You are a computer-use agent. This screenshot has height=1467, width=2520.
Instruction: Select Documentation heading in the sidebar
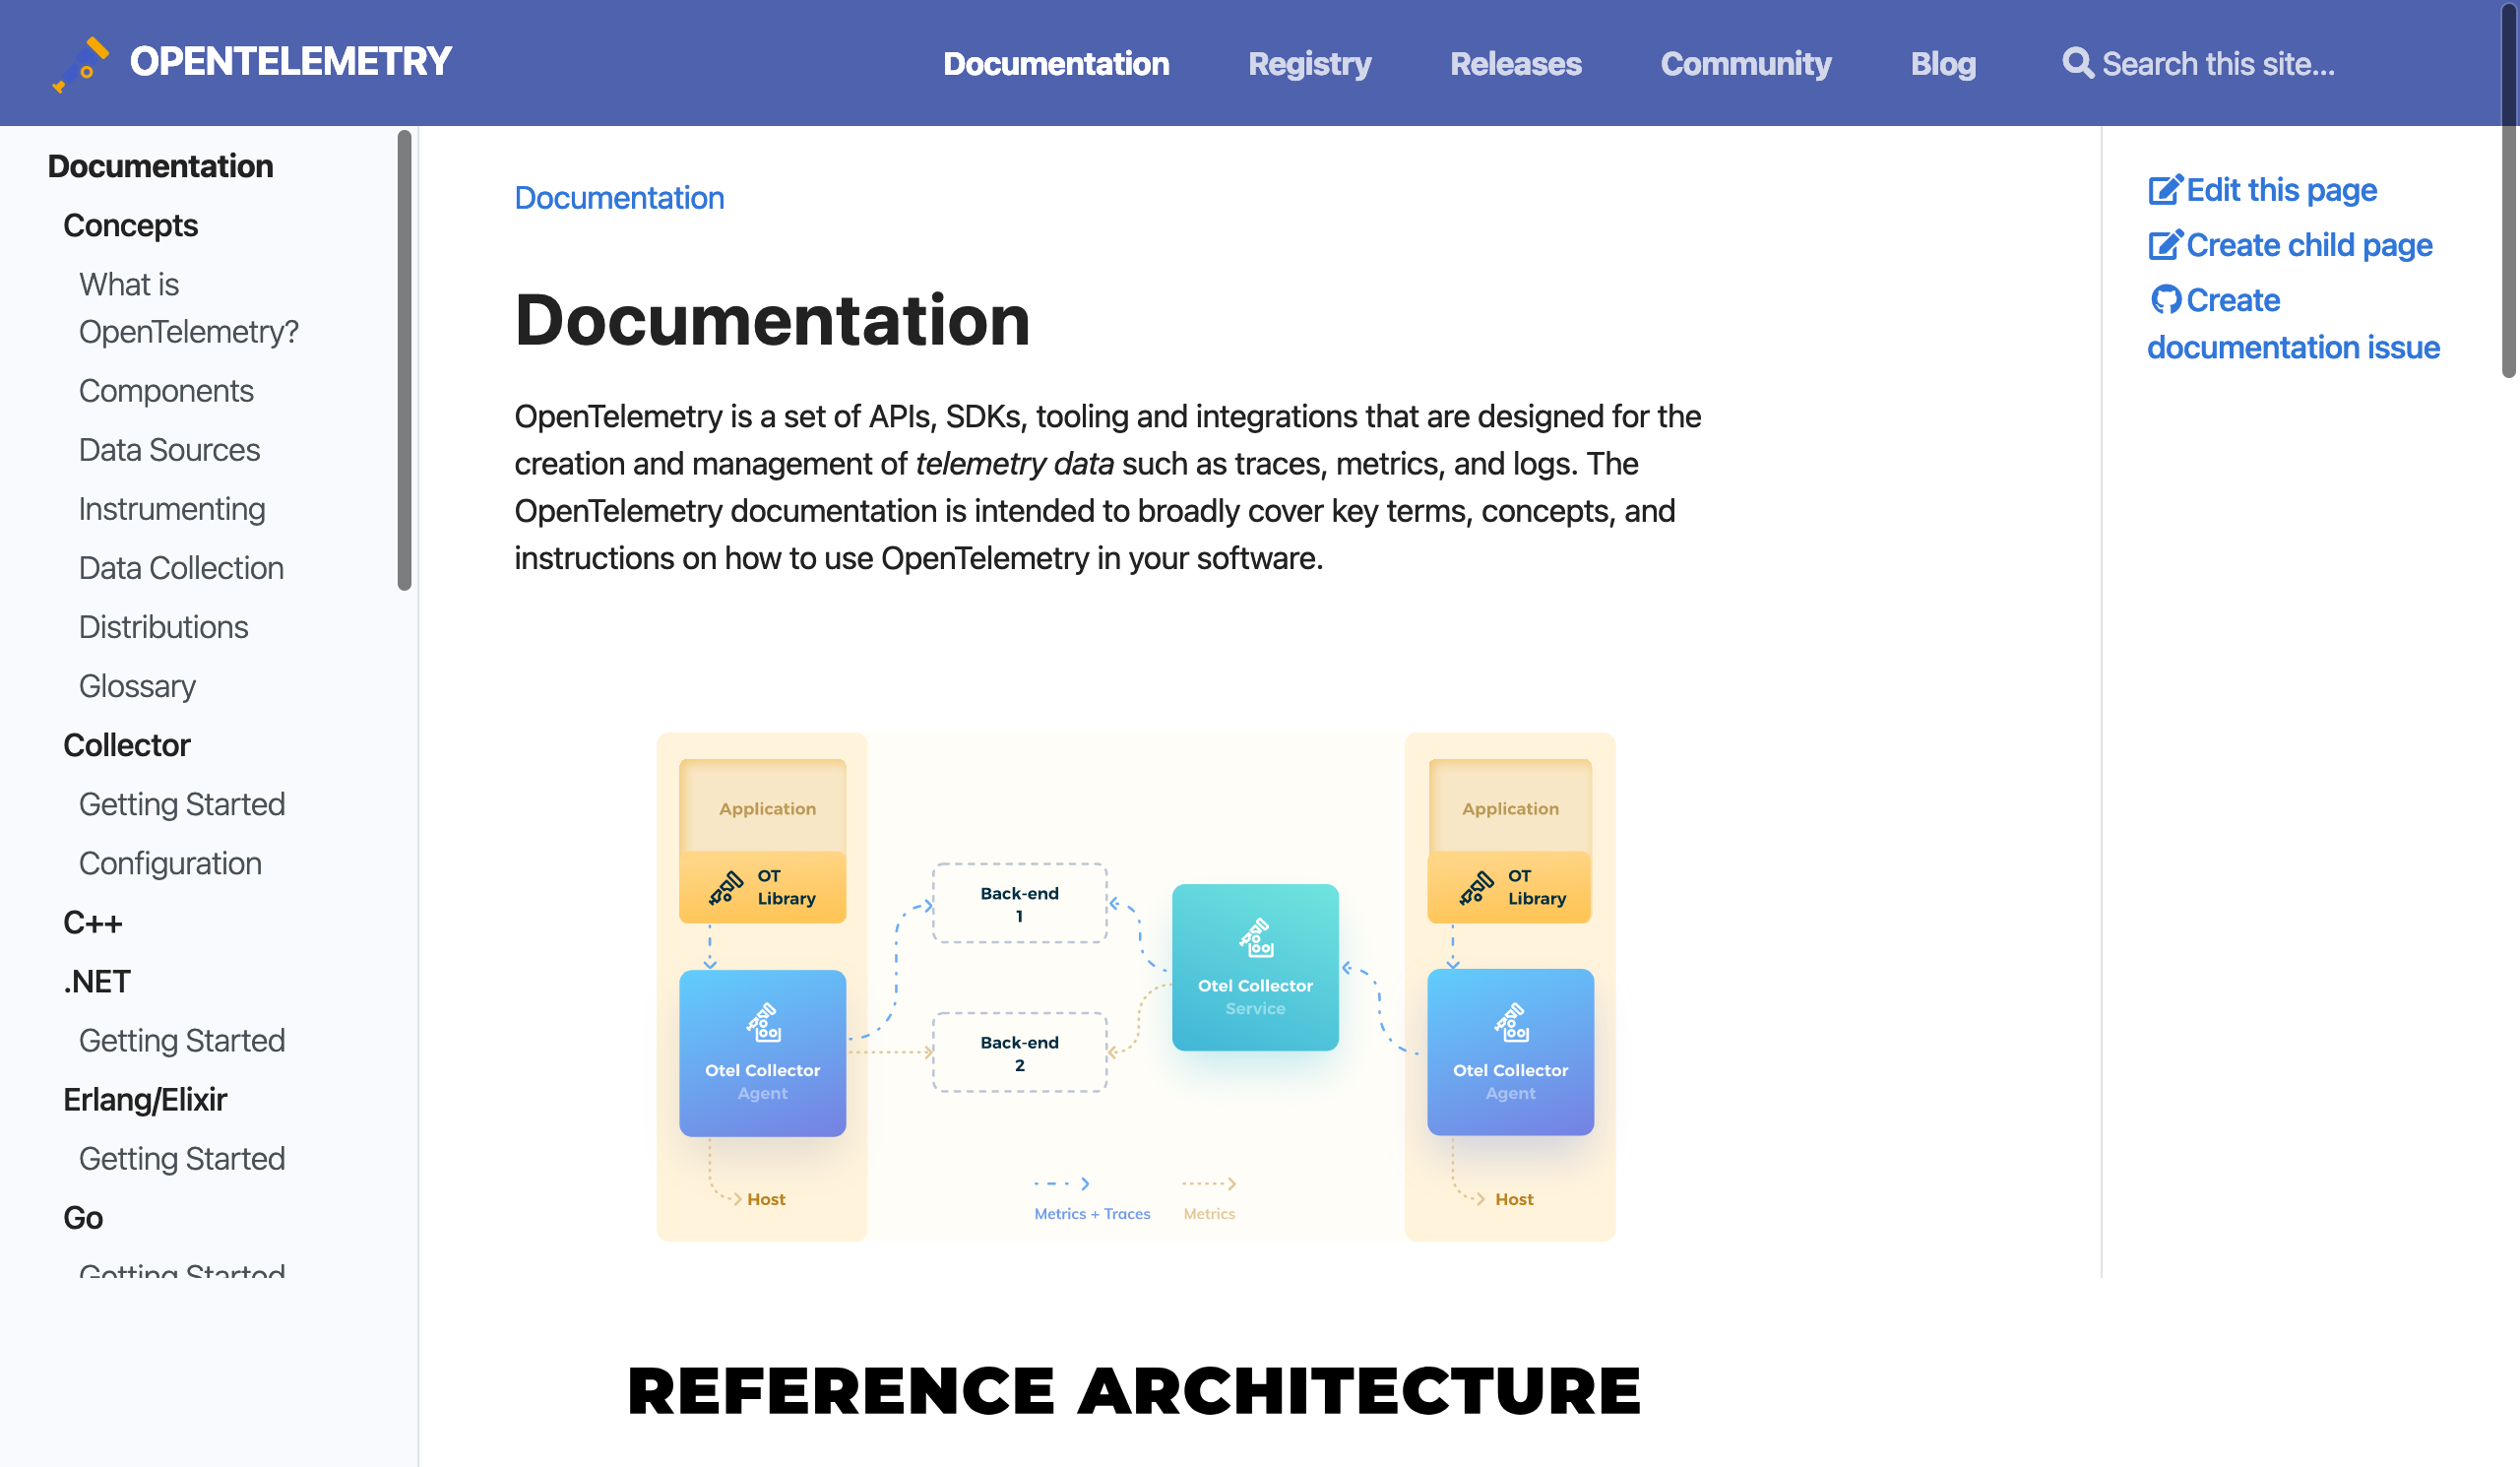(160, 166)
